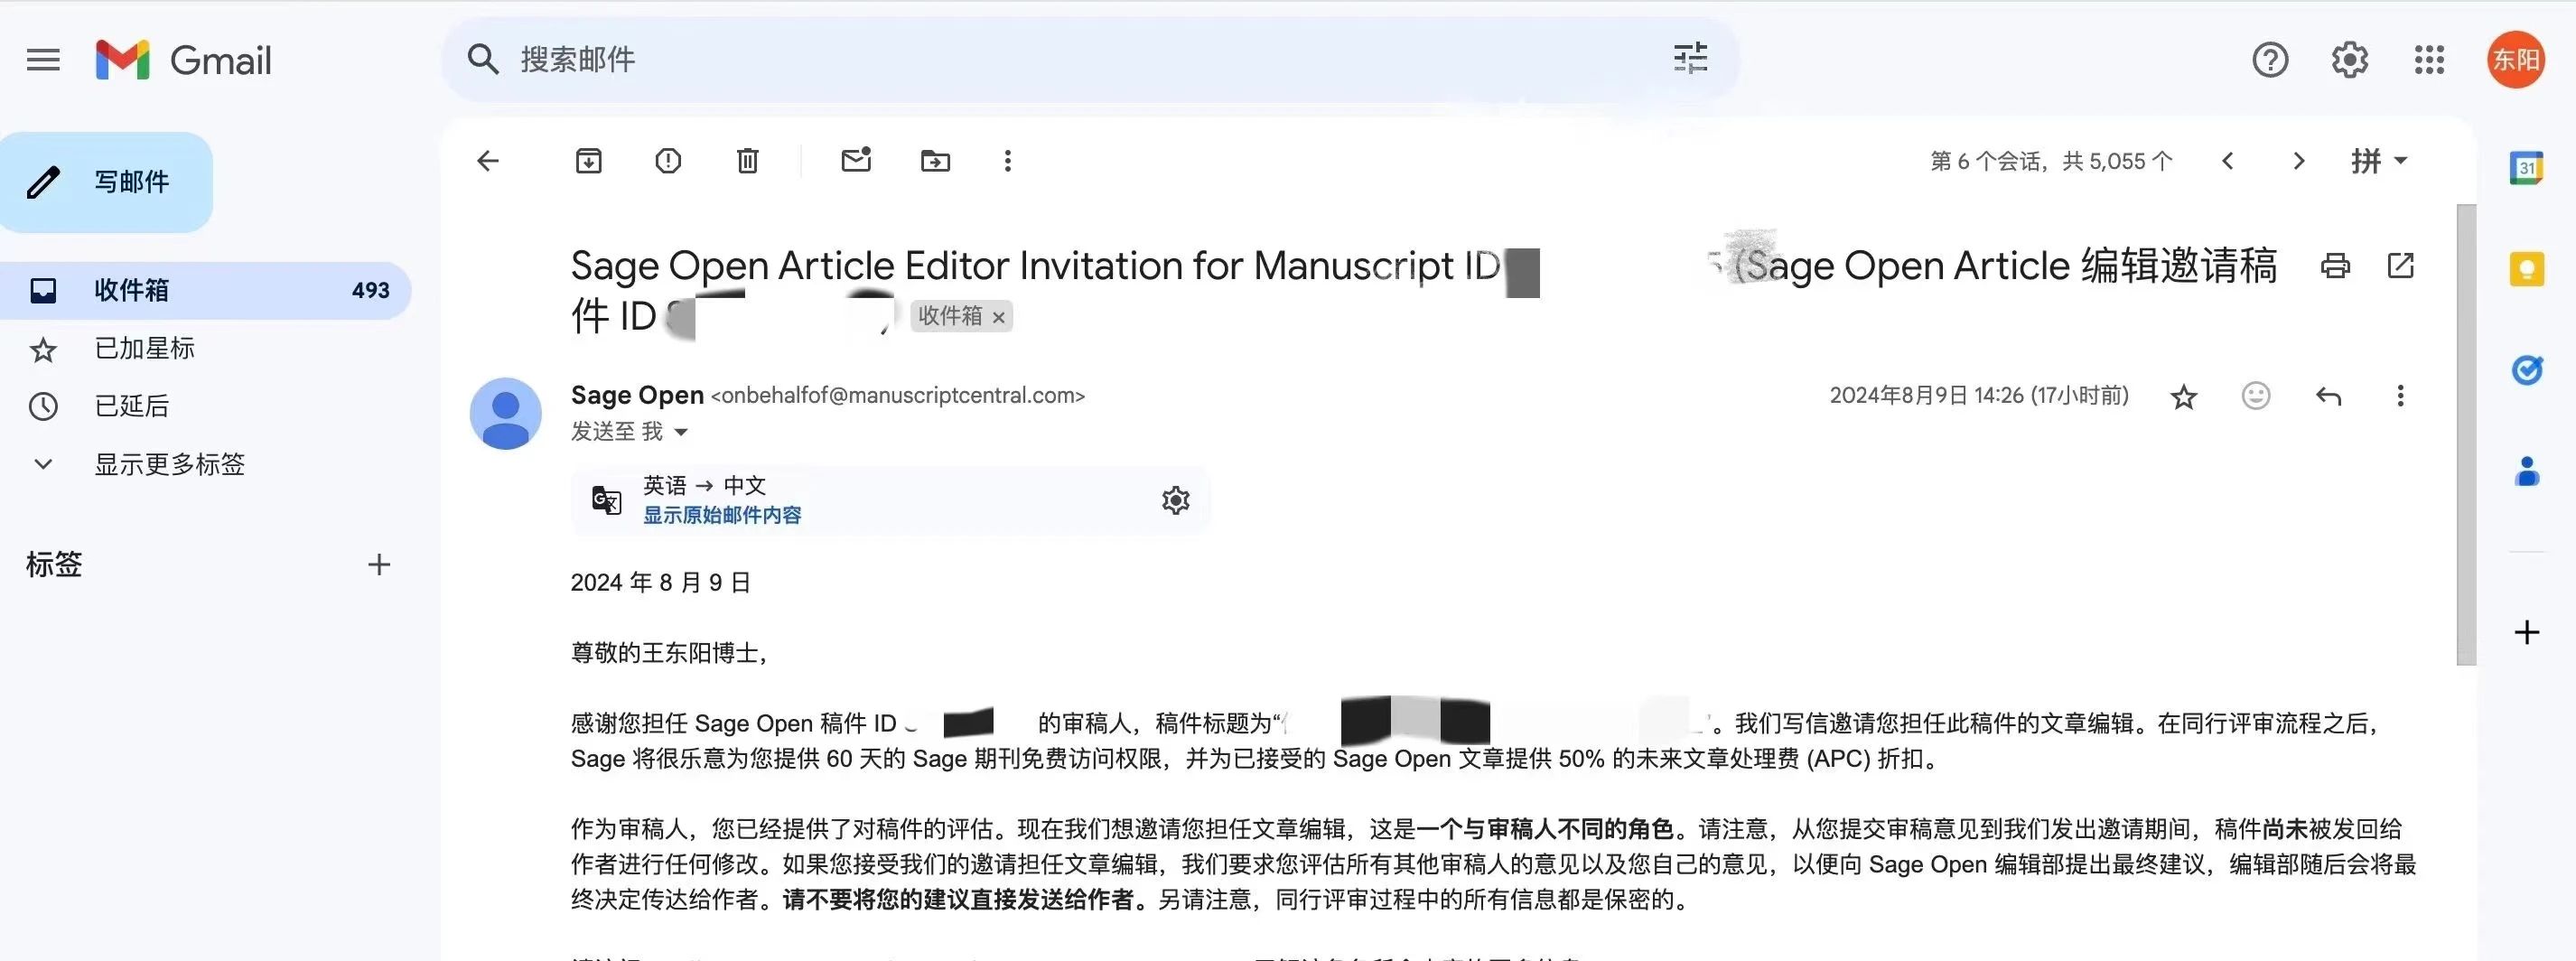Open Contacts side panel
This screenshot has height=961, width=2576.
pos(2527,471)
